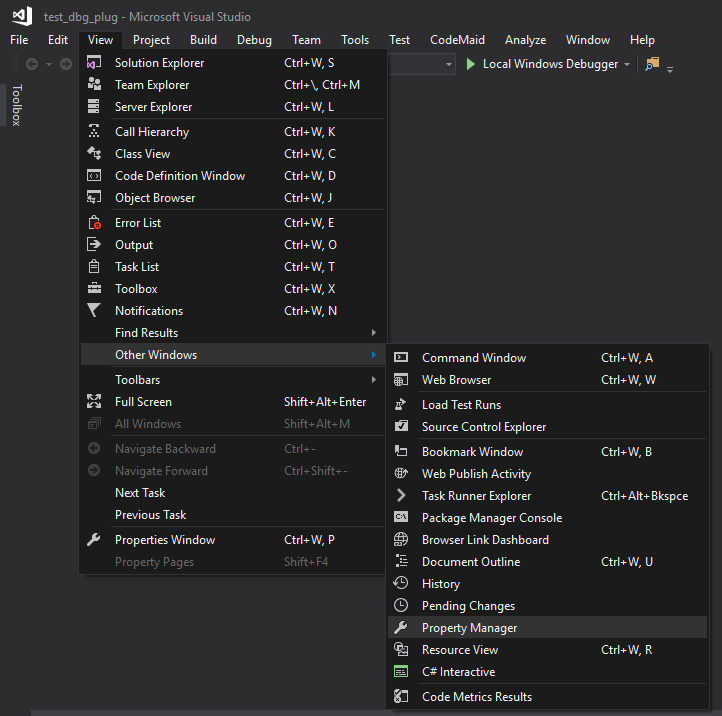This screenshot has height=716, width=722.
Task: Click the Bookmark Window icon
Action: (401, 451)
